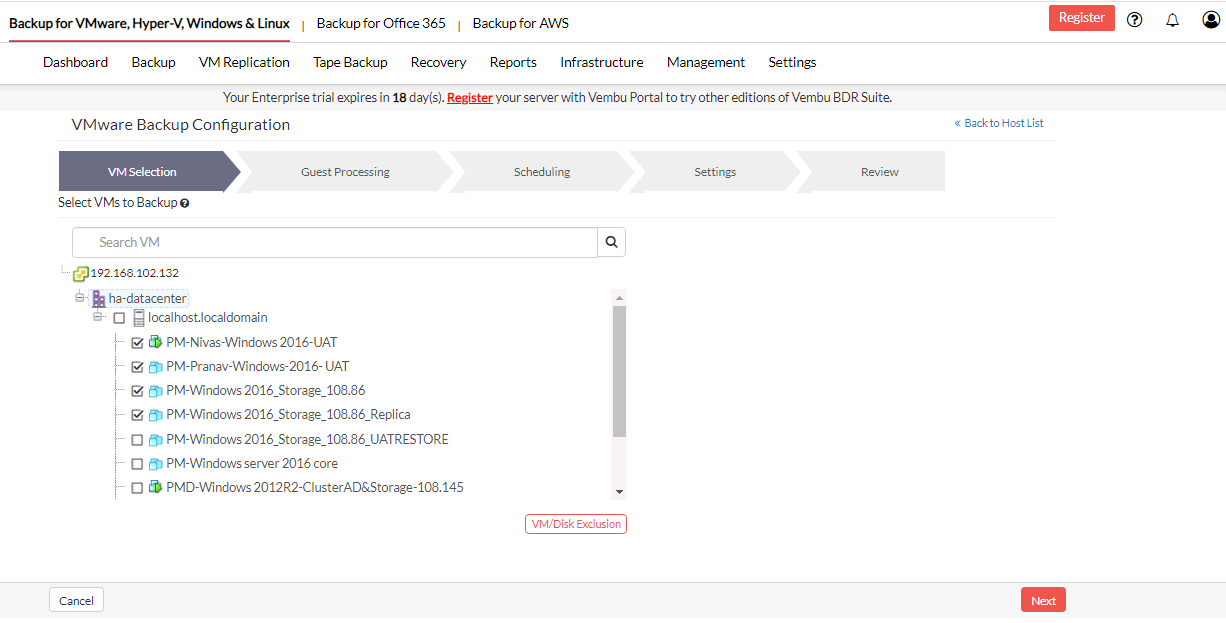1226x623 pixels.
Task: Click VM icon of PM-Windows 2016_Storage_108.86_UATRESTORE
Action: 156,439
